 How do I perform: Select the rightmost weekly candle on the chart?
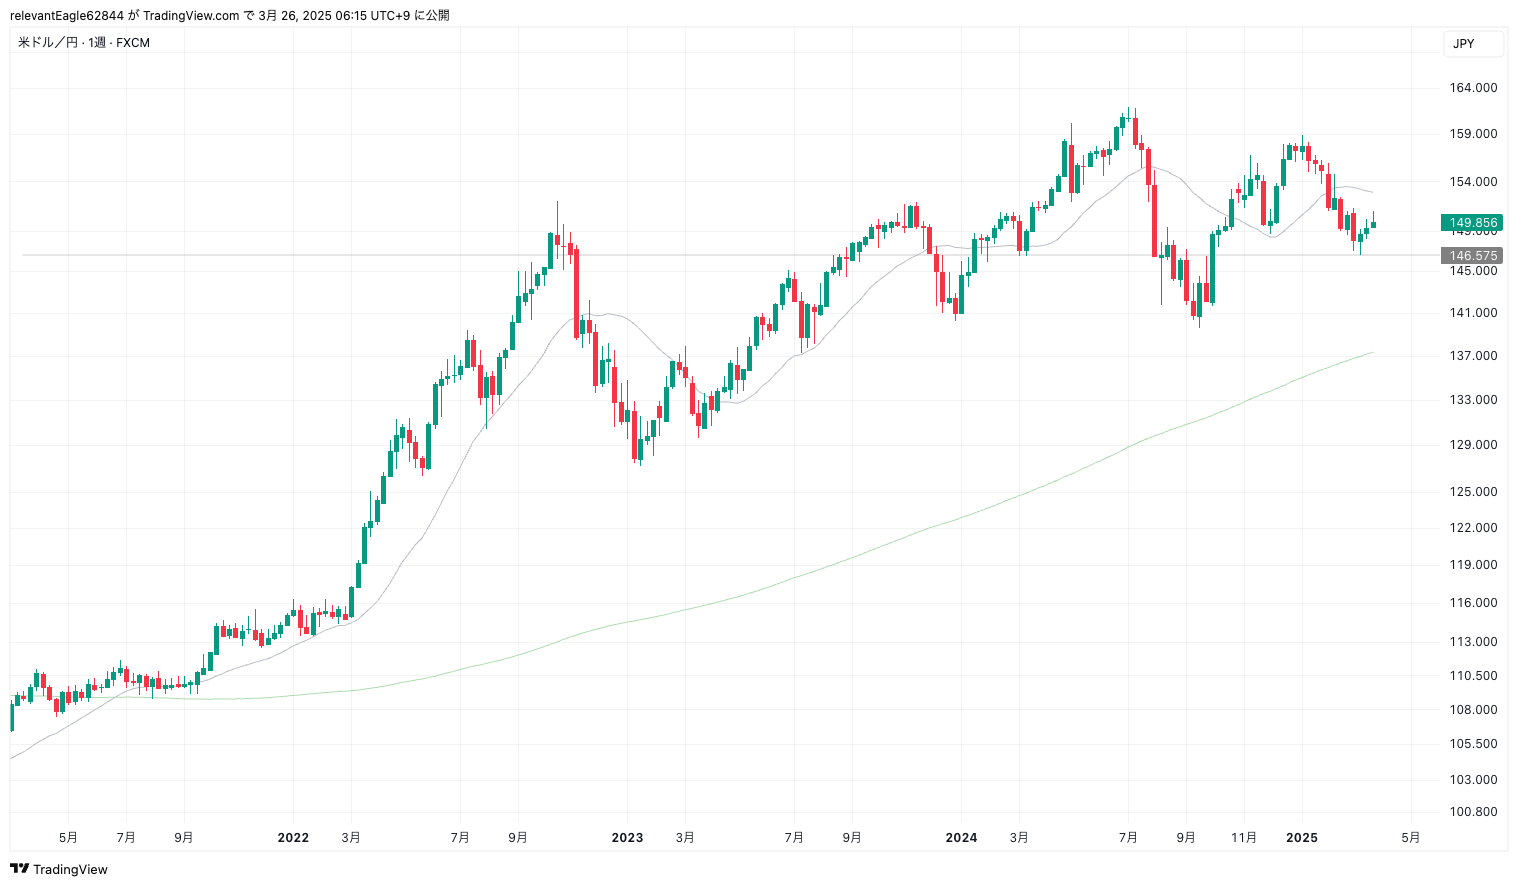coord(1373,224)
